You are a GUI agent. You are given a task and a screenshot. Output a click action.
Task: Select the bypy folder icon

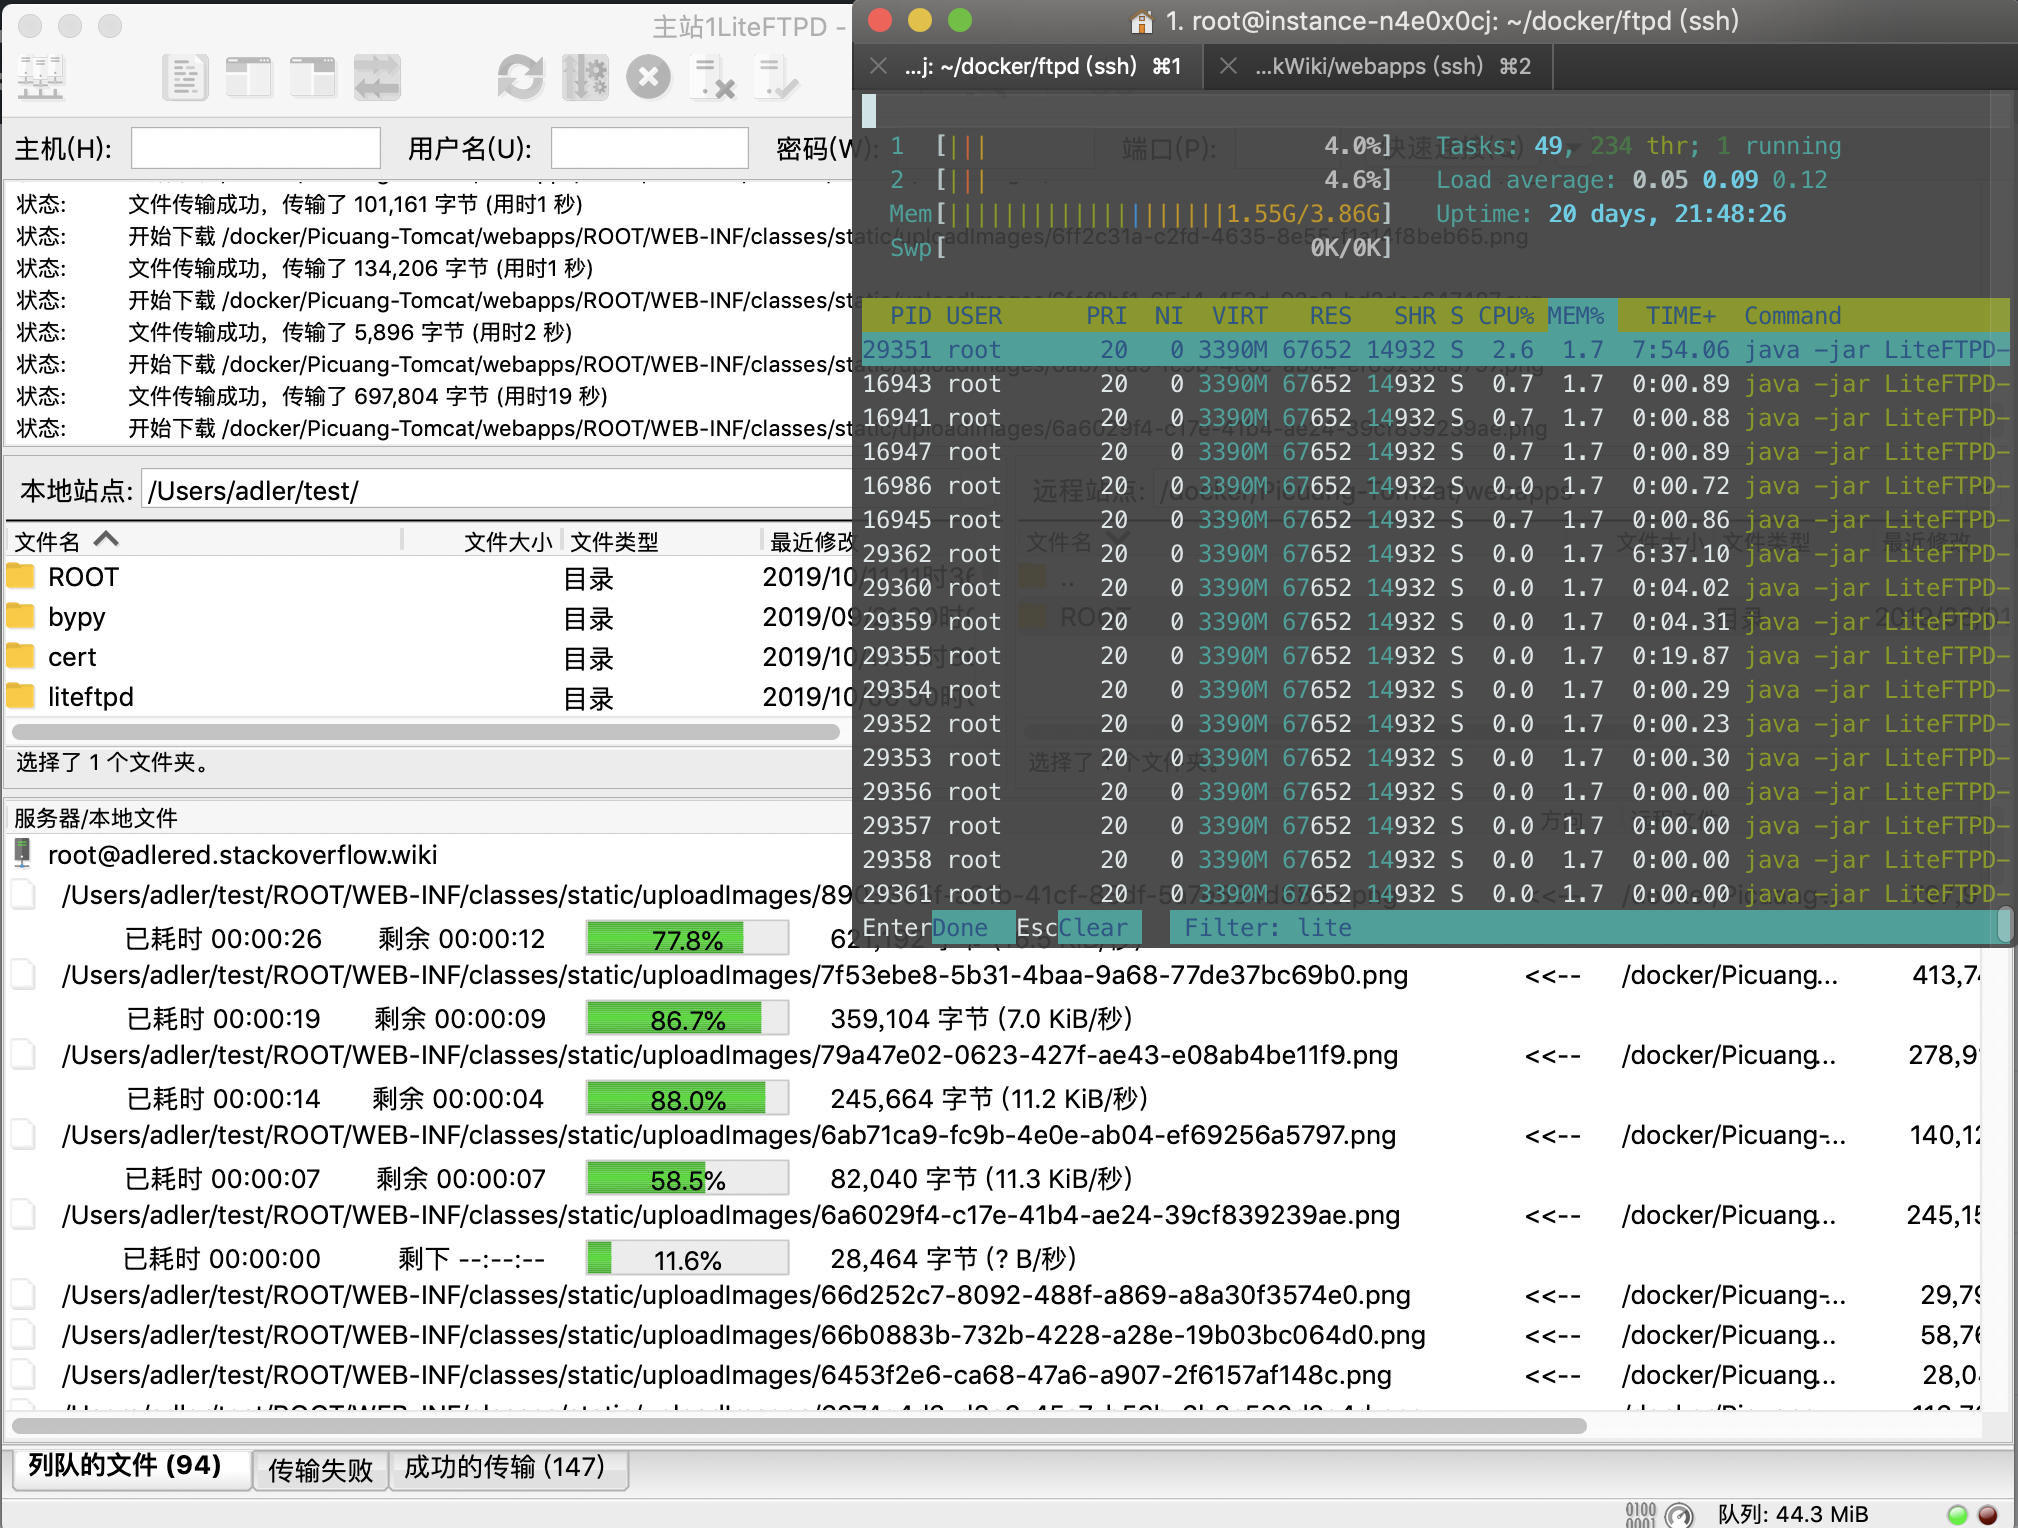[x=20, y=616]
